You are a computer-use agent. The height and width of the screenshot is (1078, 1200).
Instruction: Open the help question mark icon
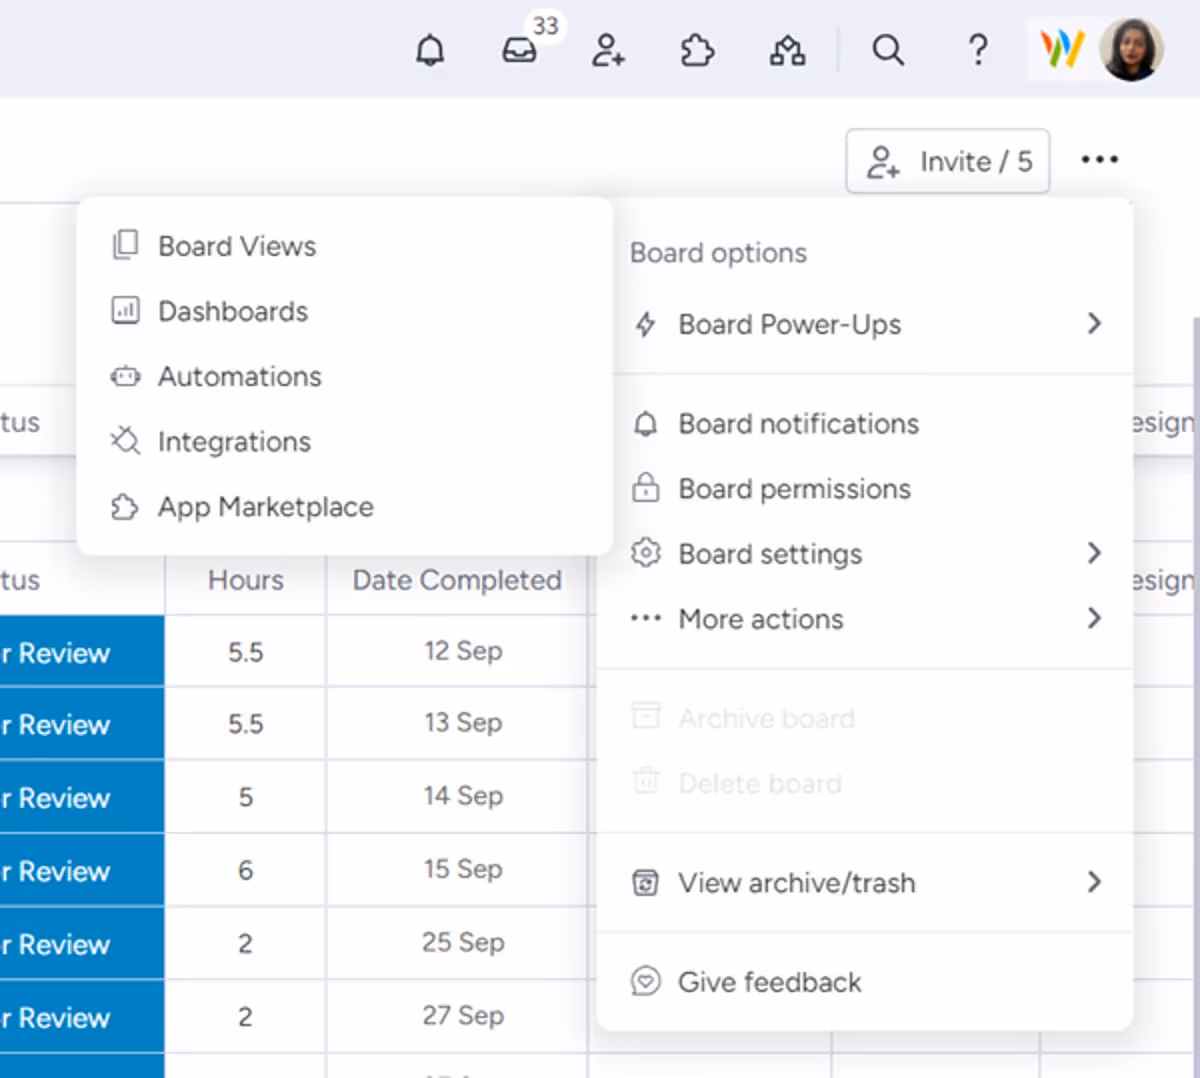click(978, 49)
